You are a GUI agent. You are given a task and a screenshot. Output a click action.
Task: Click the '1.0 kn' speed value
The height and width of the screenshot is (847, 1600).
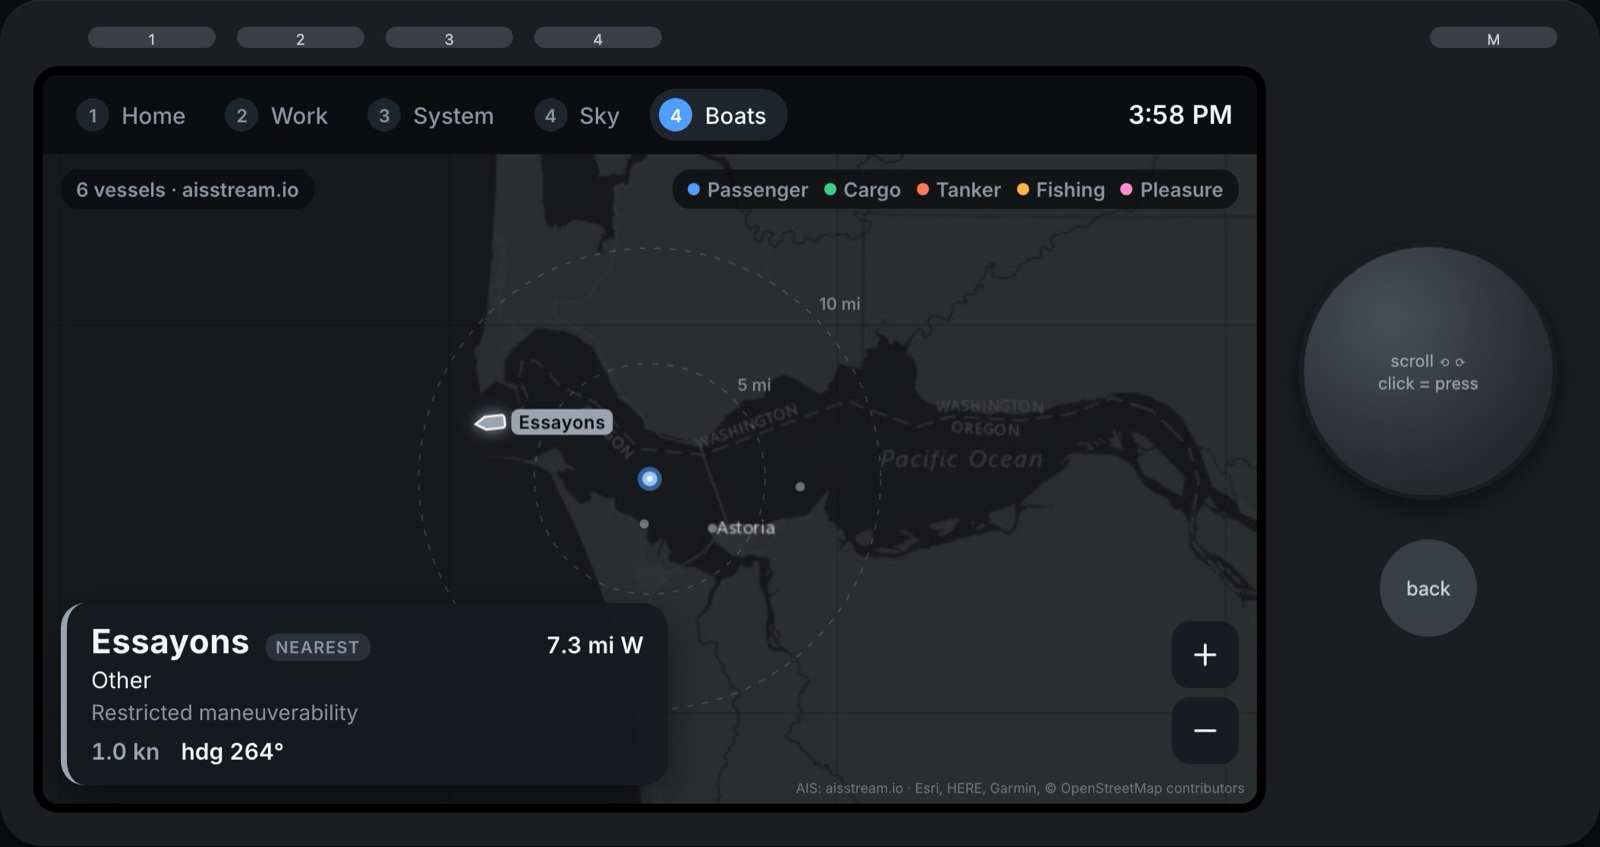pyautogui.click(x=125, y=752)
